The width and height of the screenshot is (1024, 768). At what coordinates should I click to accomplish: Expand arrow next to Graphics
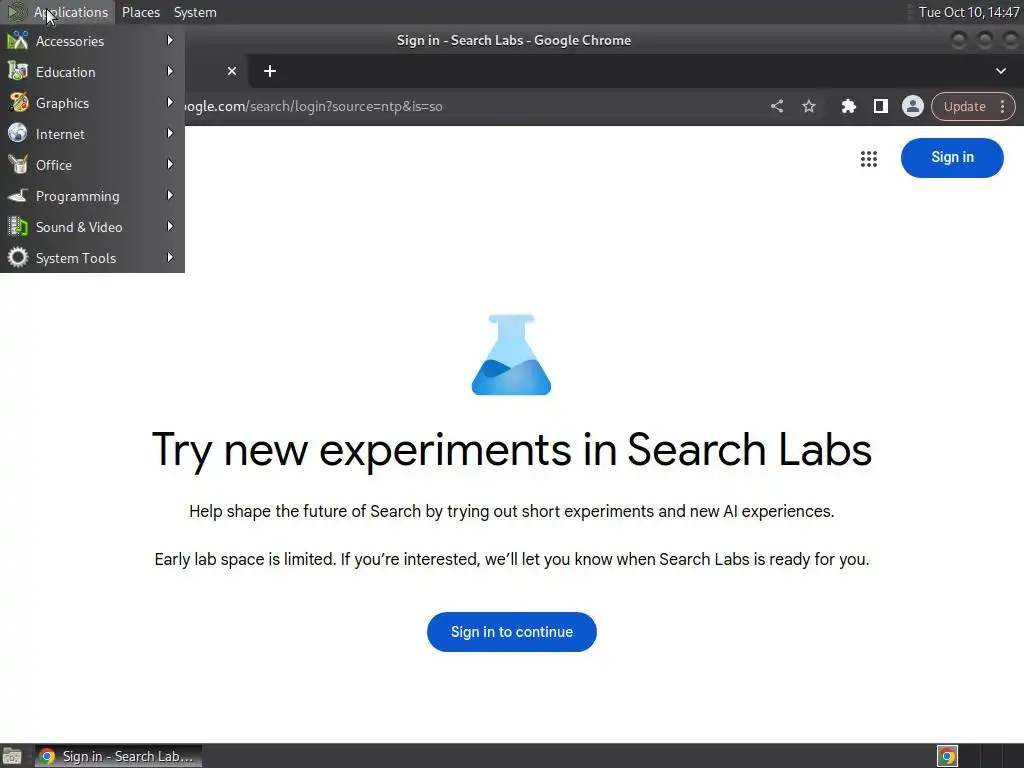pos(170,103)
